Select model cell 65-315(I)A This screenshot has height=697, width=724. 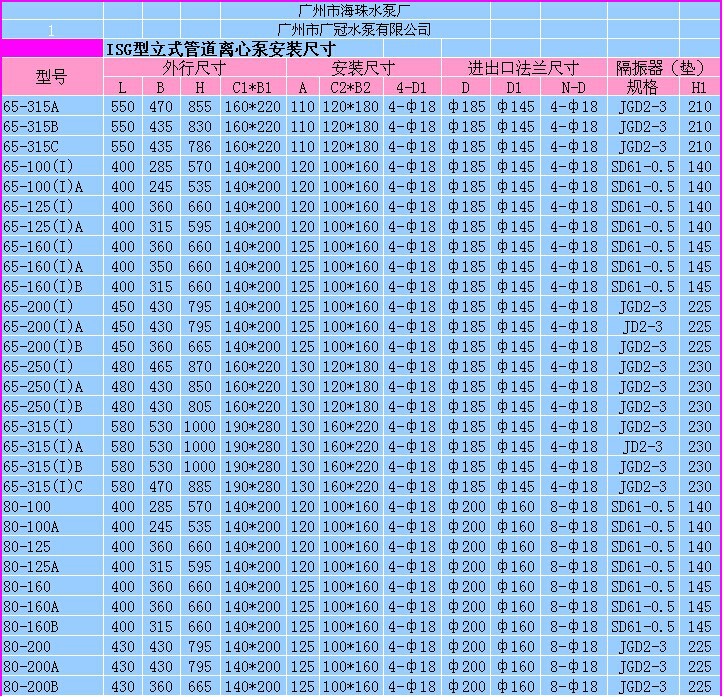(52, 446)
